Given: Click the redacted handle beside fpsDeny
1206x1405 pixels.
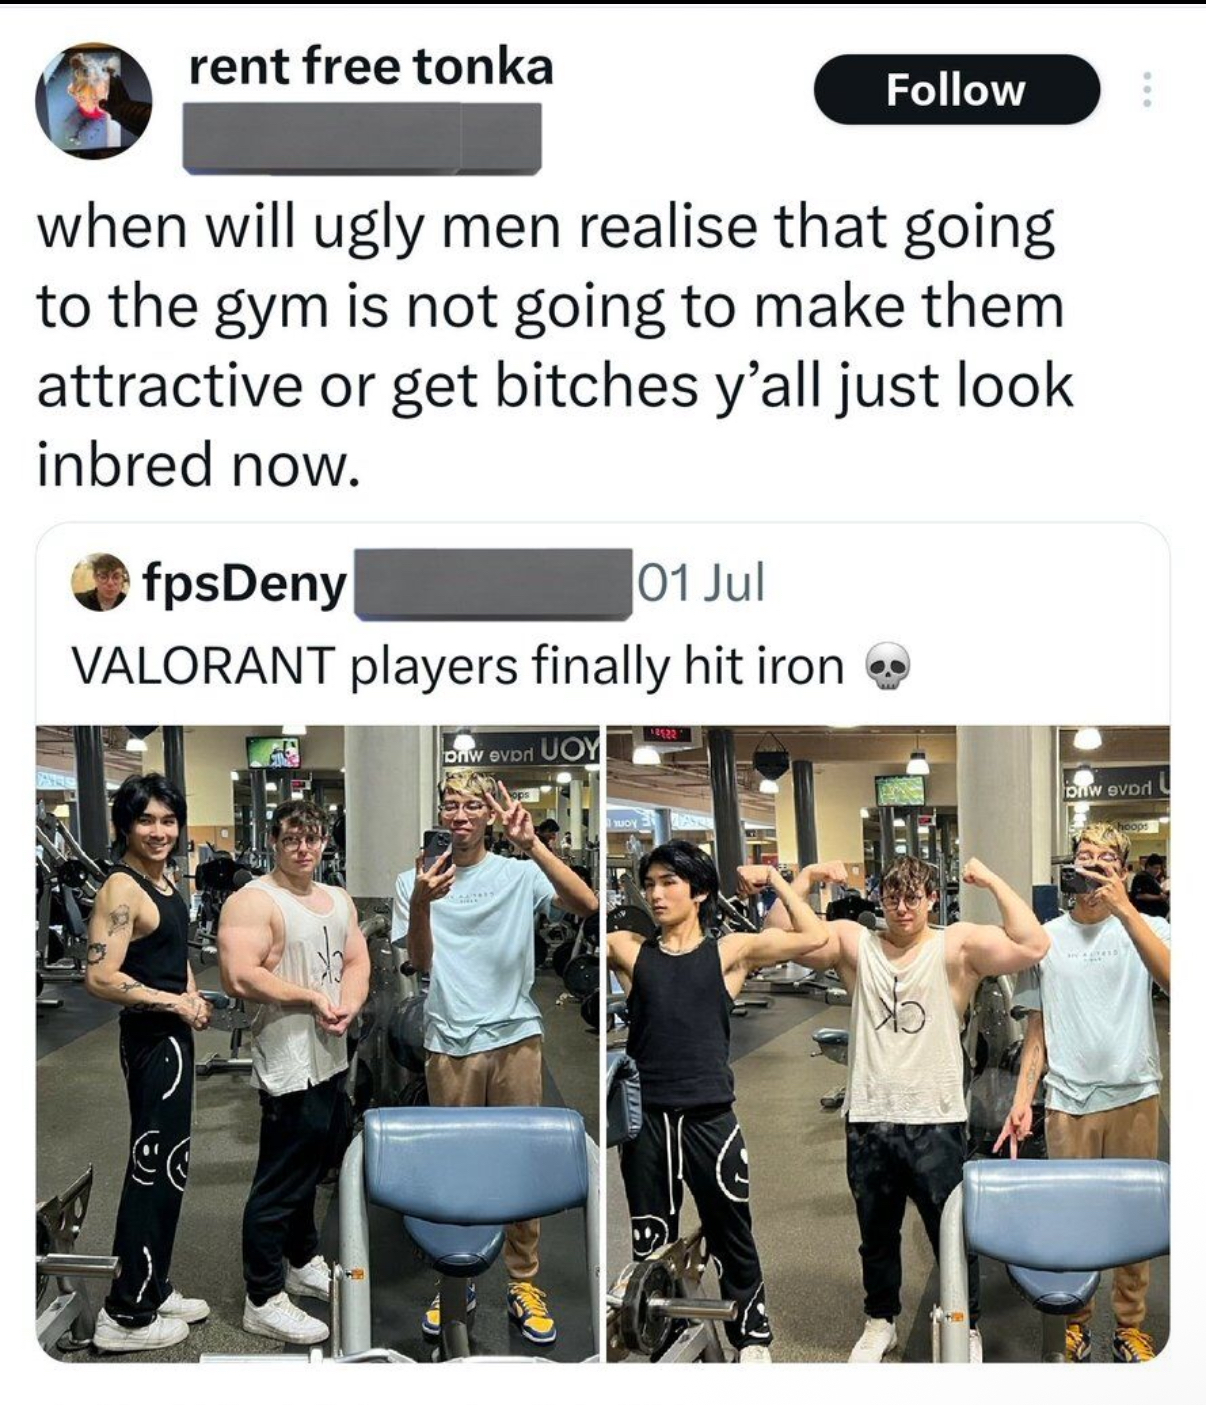Looking at the screenshot, I should 490,582.
